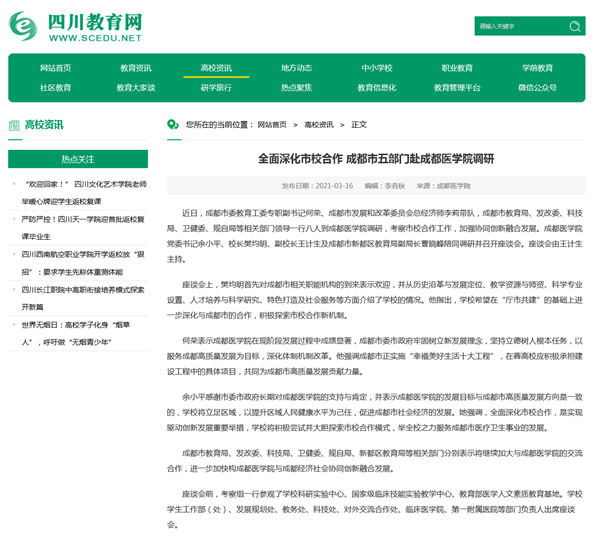Open article 世界无烟日 高校学子

76,333
